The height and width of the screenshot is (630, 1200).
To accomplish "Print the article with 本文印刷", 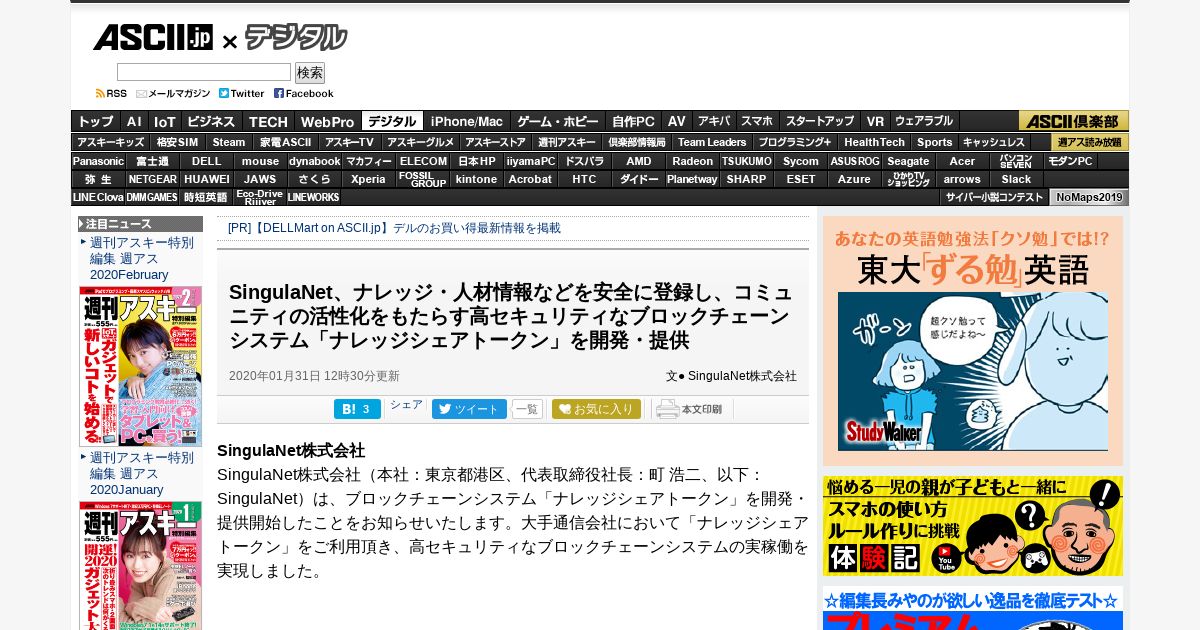I will 691,409.
